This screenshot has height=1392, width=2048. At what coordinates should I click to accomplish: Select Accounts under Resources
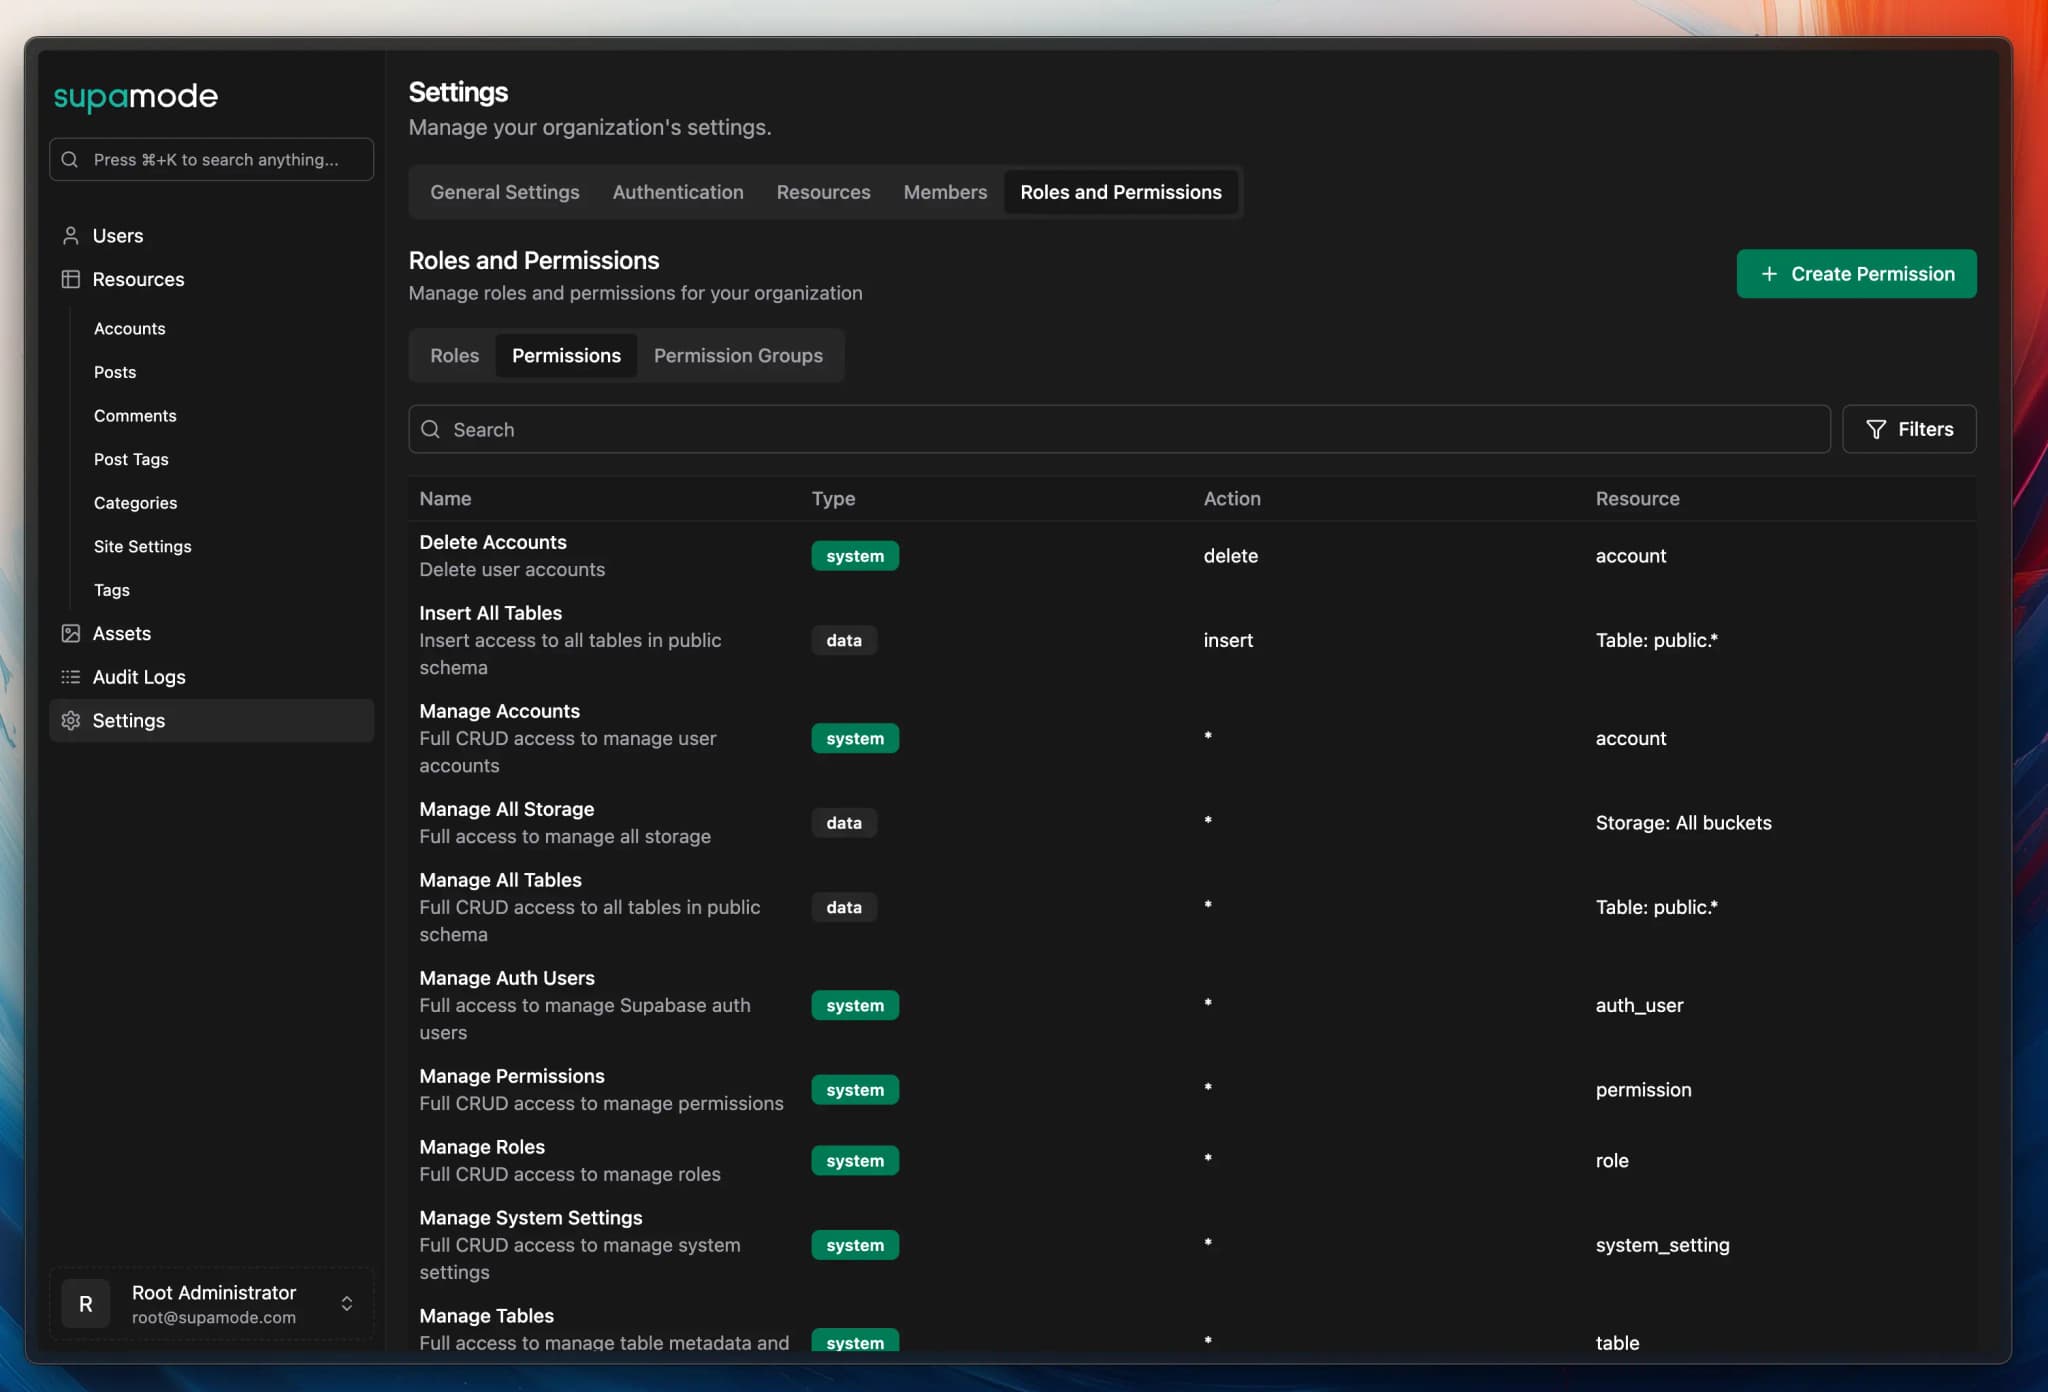click(x=129, y=328)
